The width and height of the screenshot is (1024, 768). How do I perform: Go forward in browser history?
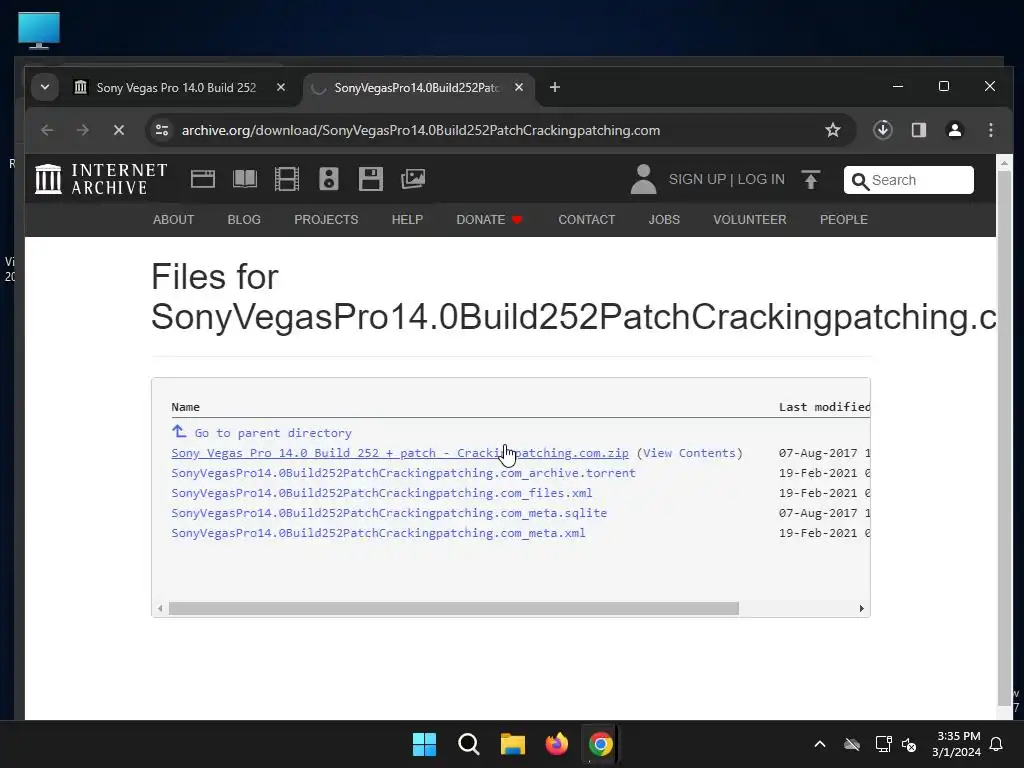coord(82,130)
